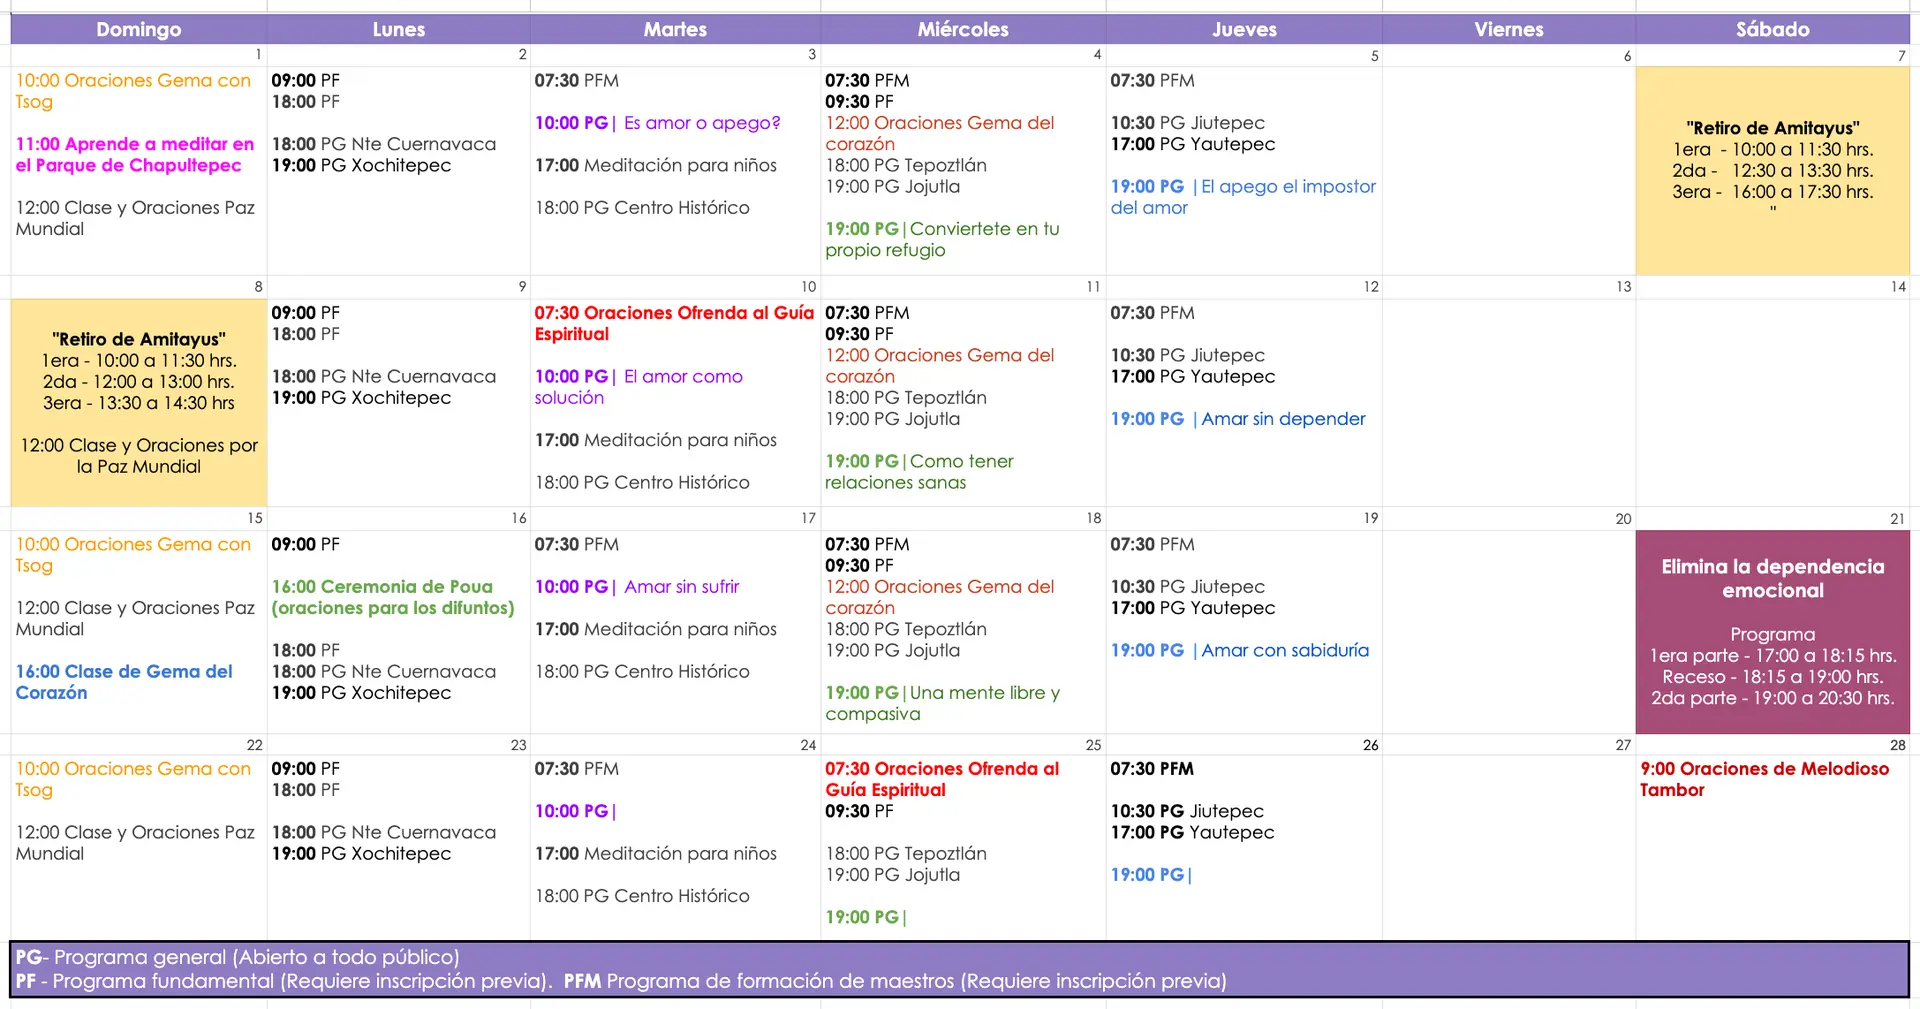Click the PG Programa general legend text
Viewport: 1920px width, 1009px height.
pos(238,957)
